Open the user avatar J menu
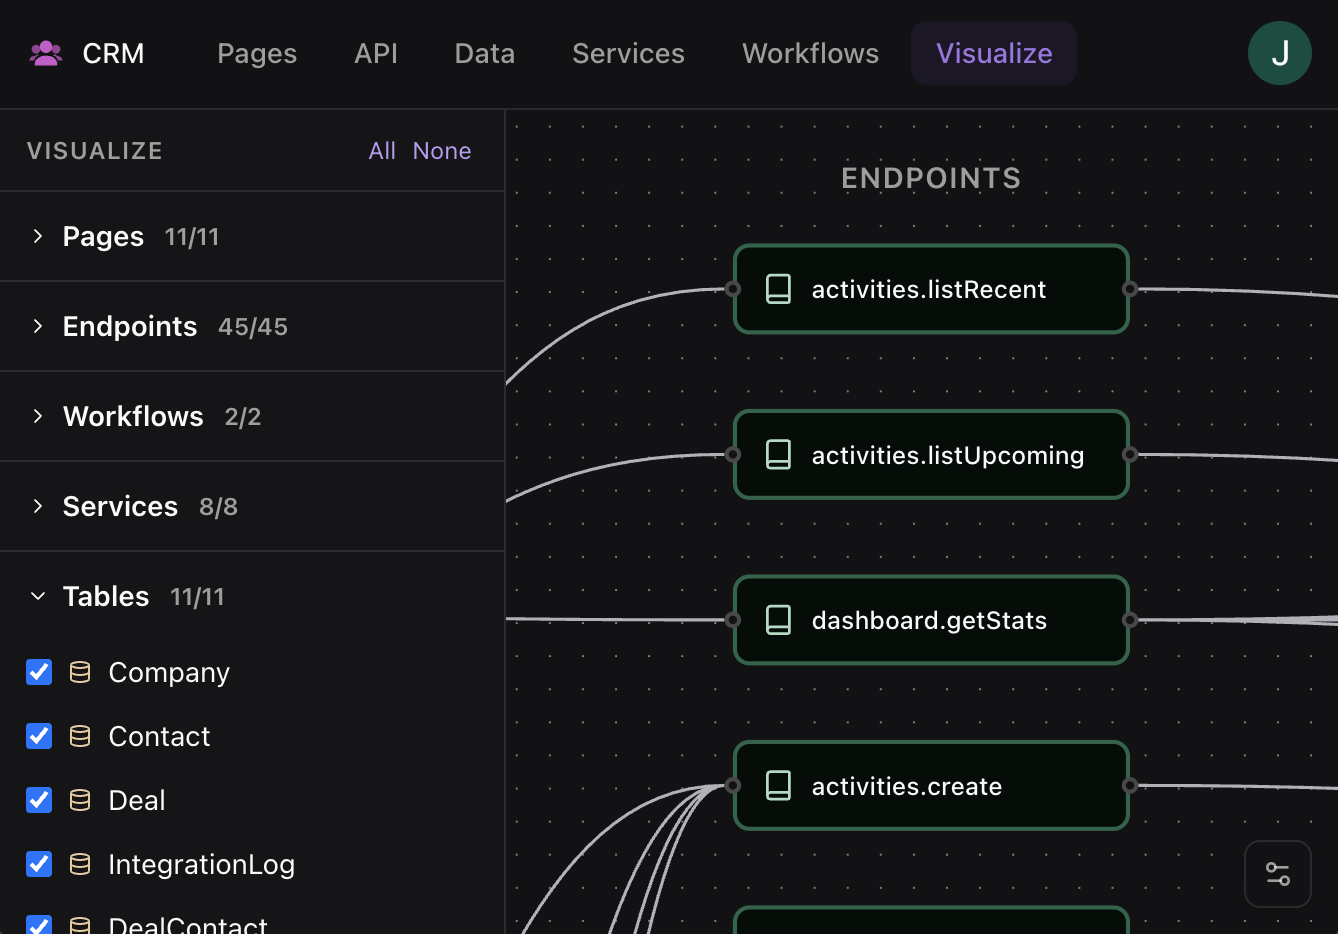 pos(1279,53)
